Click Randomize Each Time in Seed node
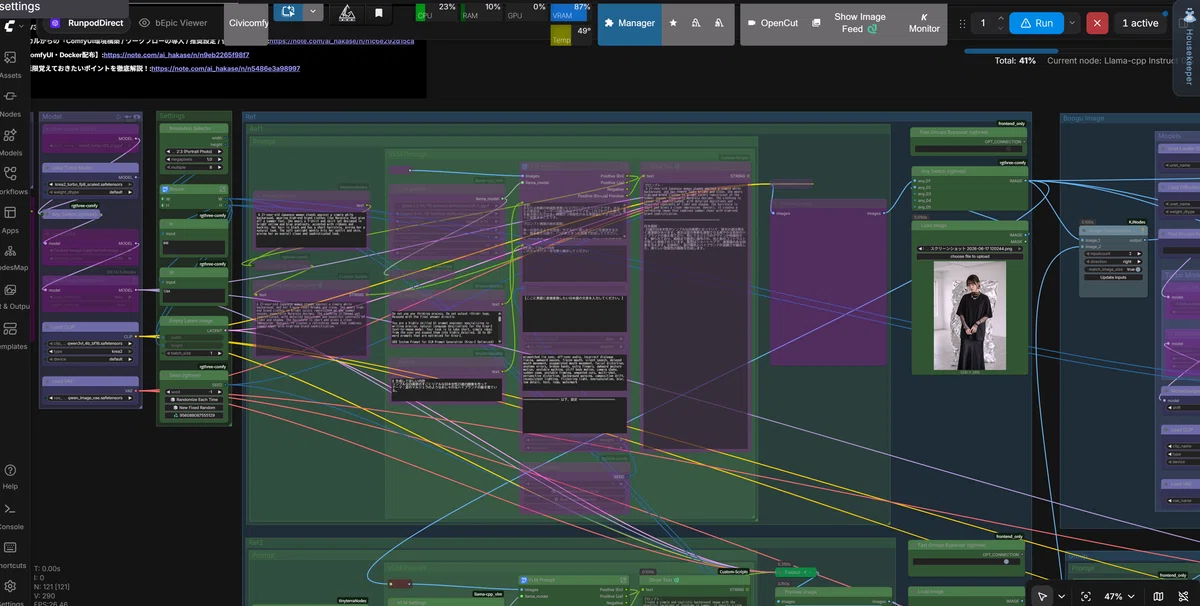1200x606 pixels. (195, 399)
